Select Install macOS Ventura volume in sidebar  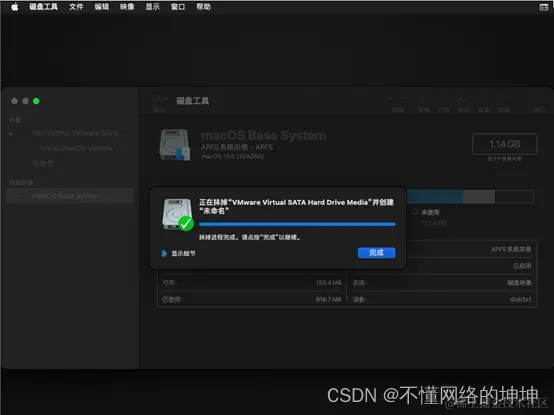coord(77,148)
